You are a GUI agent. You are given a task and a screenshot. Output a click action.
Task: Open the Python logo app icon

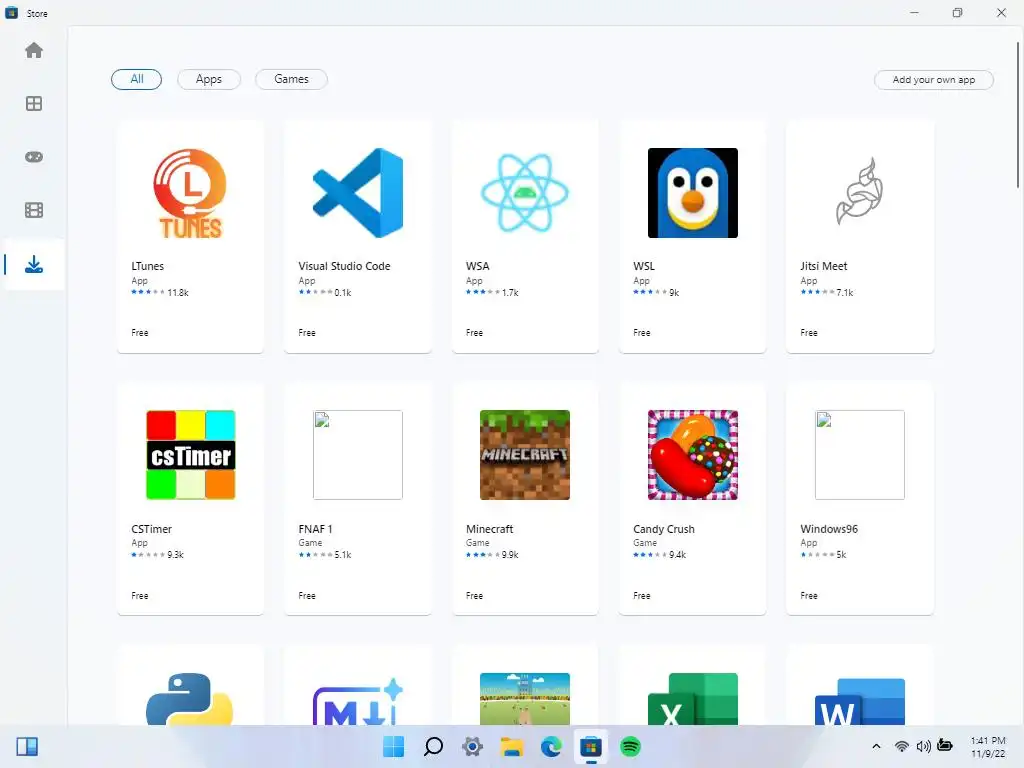(189, 699)
